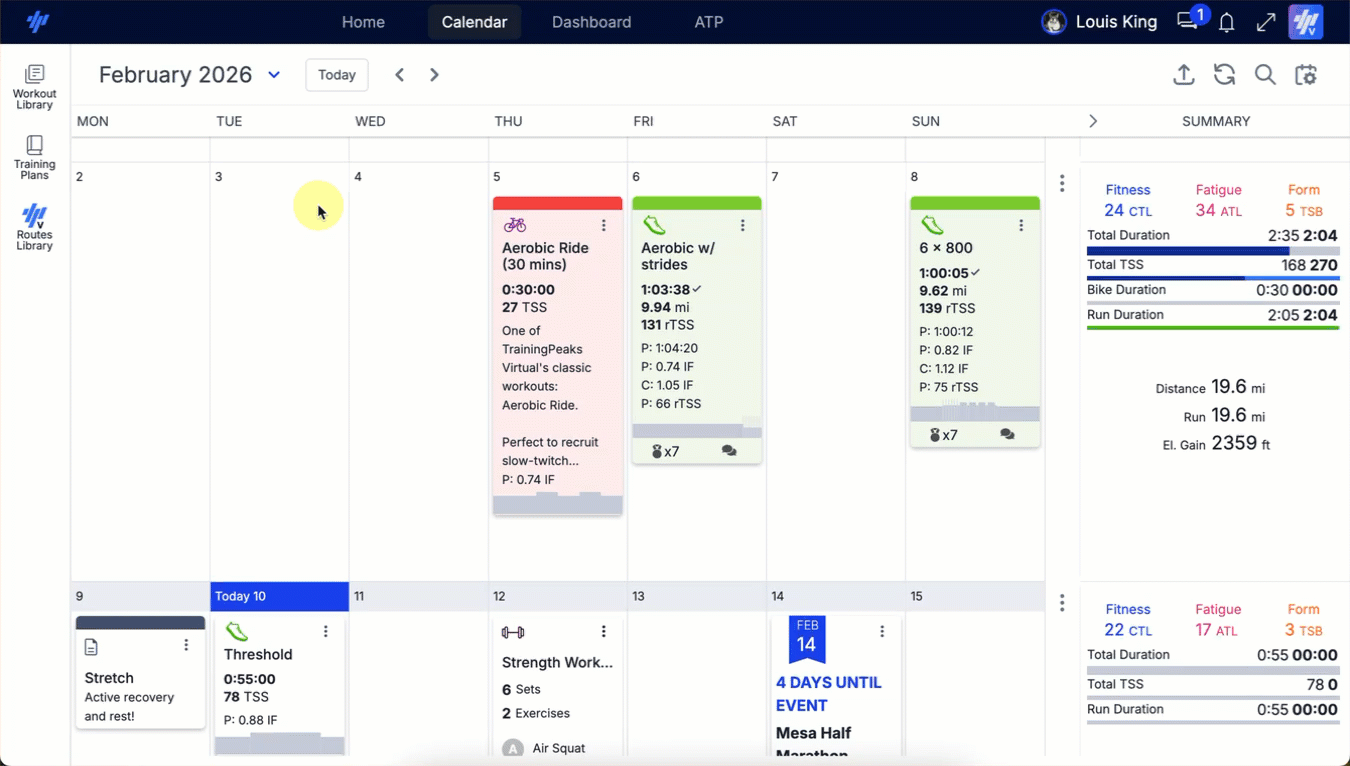
Task: Open the Threshold run workout card
Action: pos(270,654)
